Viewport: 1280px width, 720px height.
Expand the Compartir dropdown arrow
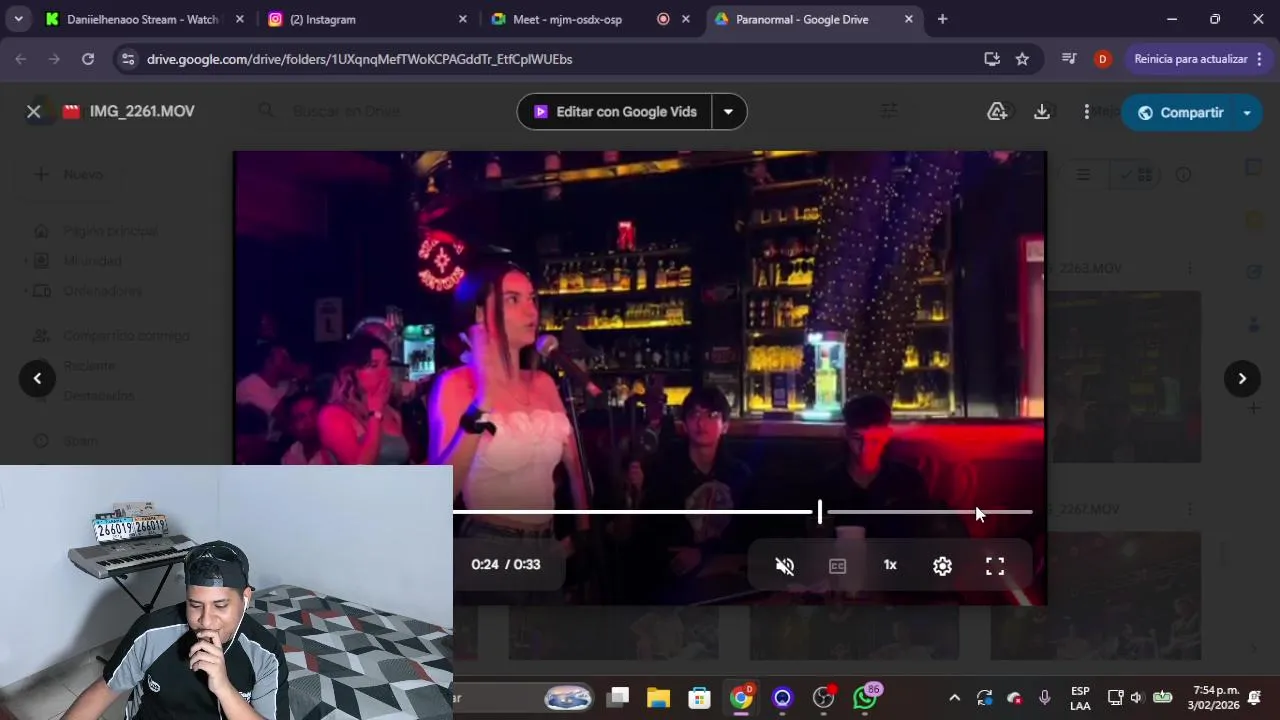[1247, 112]
